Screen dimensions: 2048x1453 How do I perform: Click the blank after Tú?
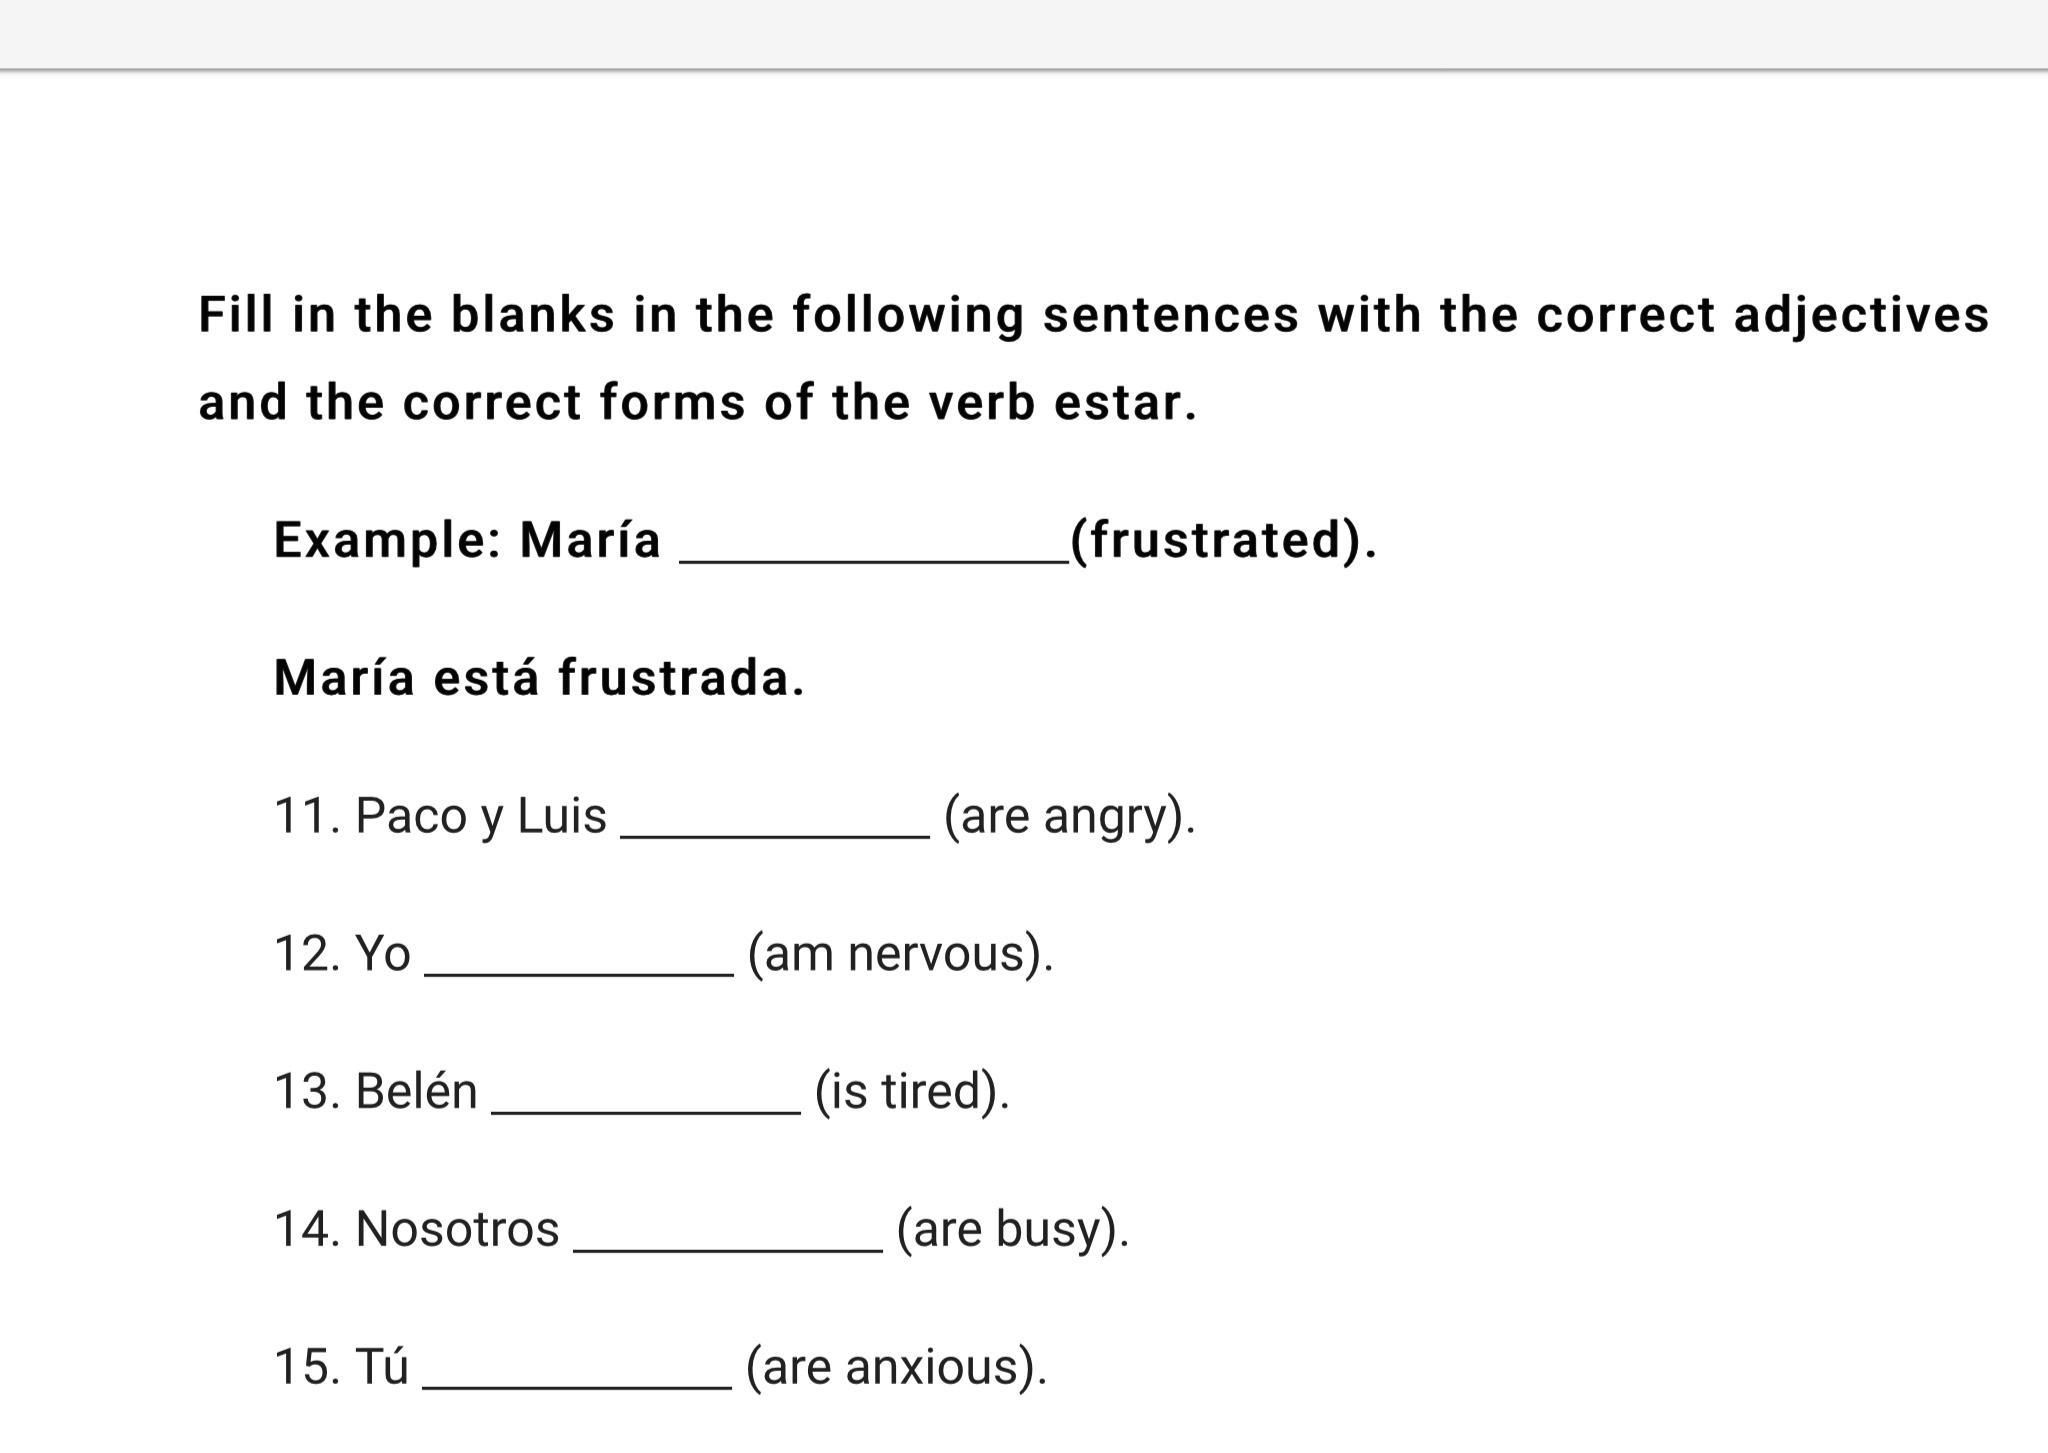577,1376
